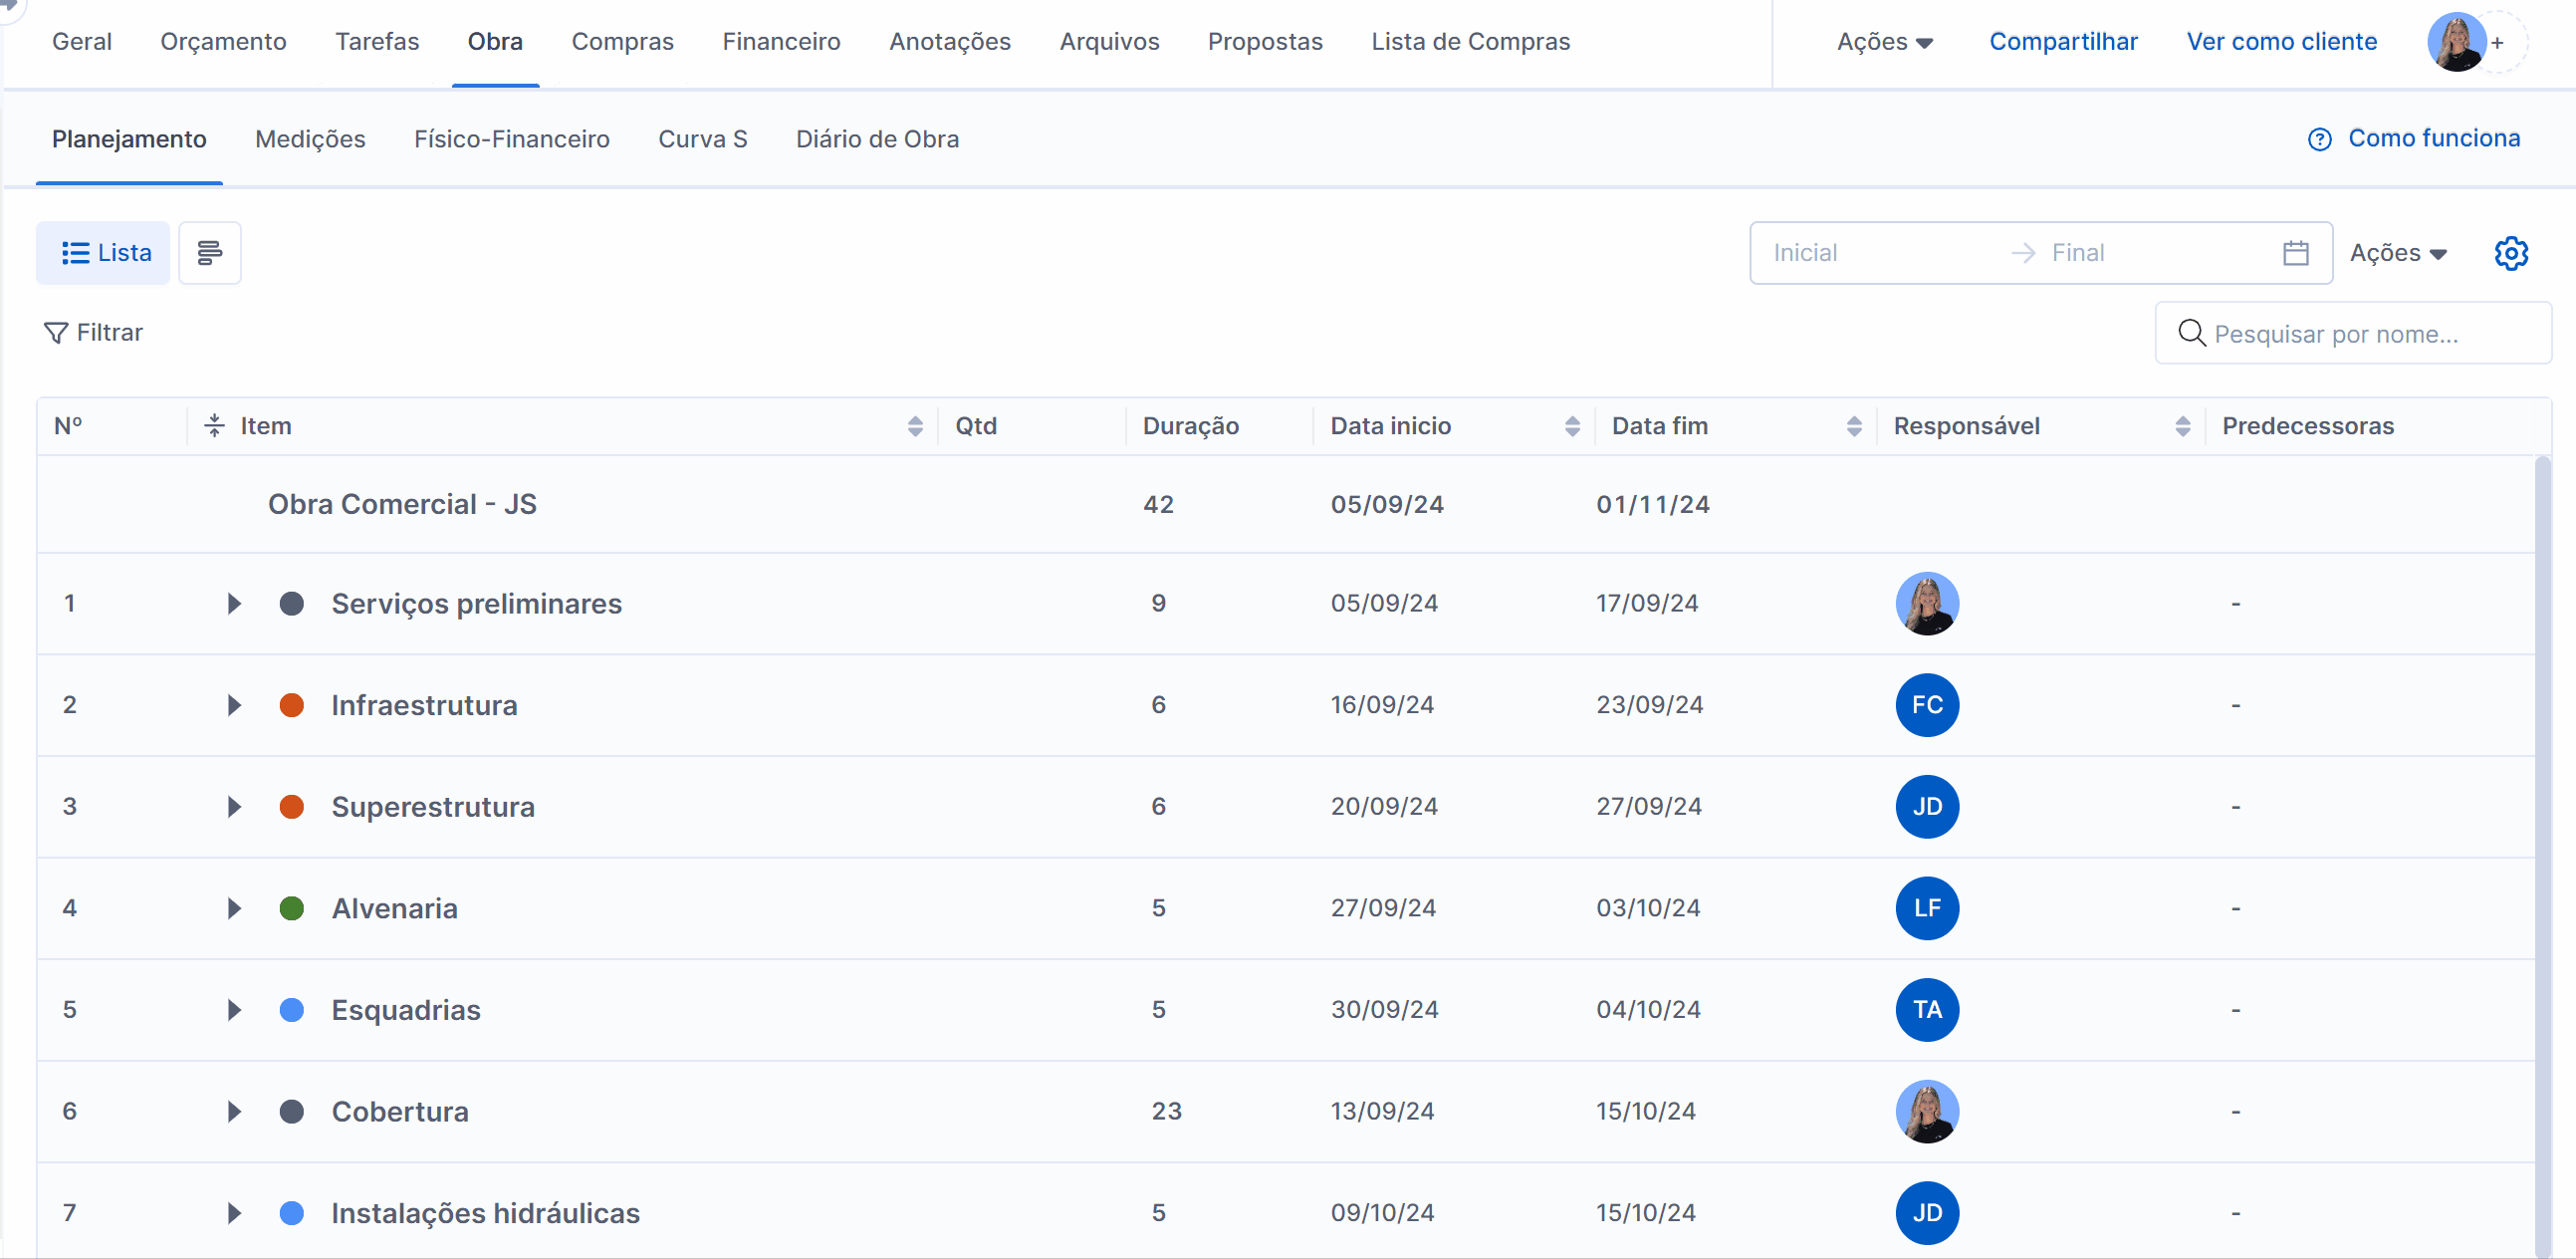Sort by Responsável column arrows
The image size is (2576, 1259).
[2182, 426]
